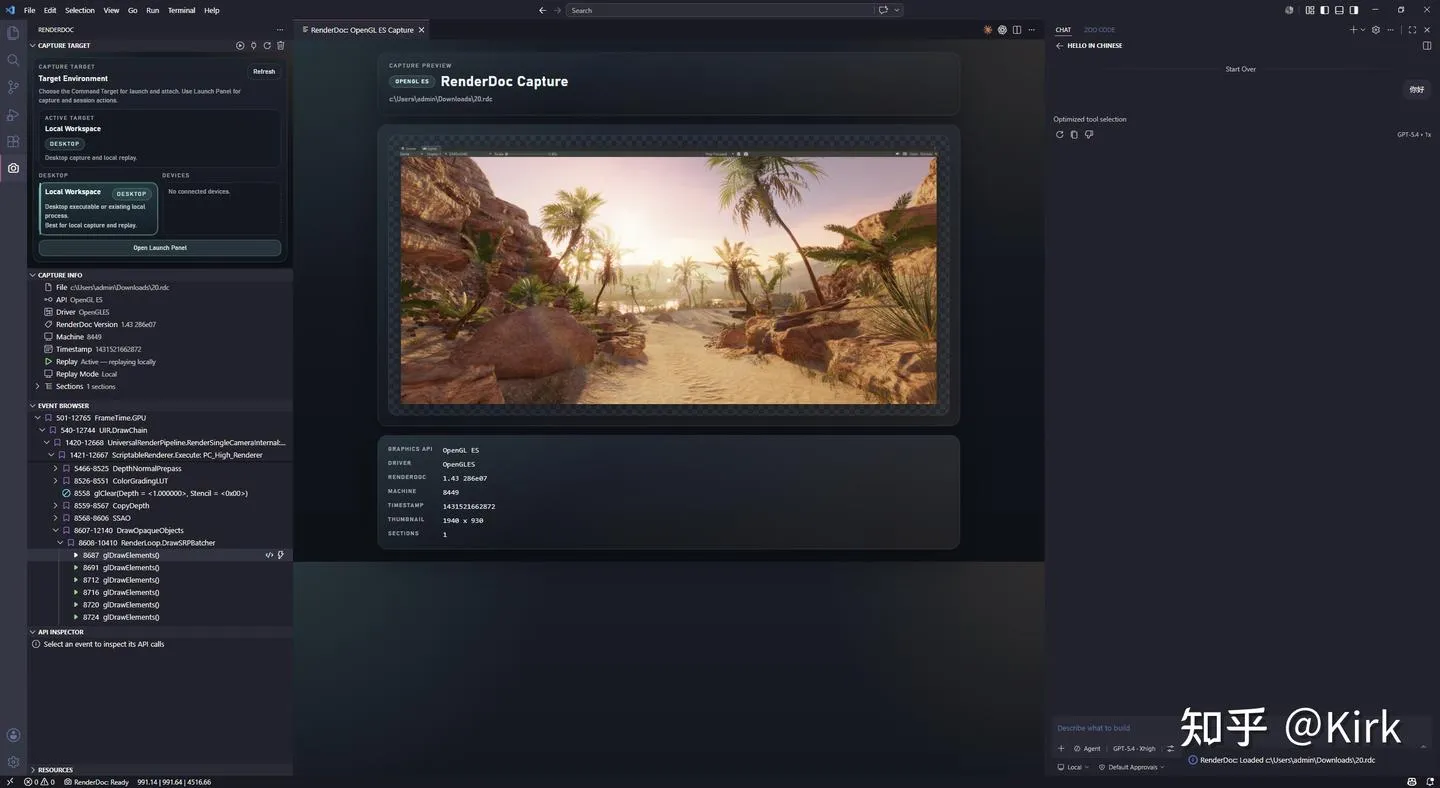Retry the chat response
This screenshot has height=788, width=1440.
(1059, 135)
